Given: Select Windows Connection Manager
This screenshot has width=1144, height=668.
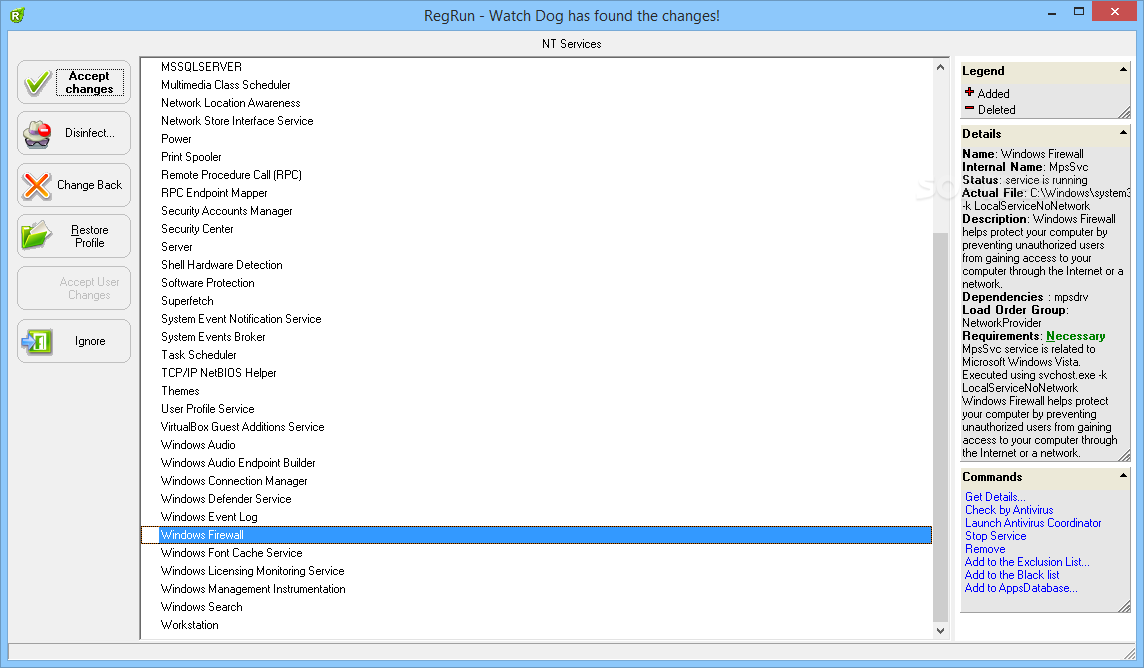Looking at the screenshot, I should point(234,481).
